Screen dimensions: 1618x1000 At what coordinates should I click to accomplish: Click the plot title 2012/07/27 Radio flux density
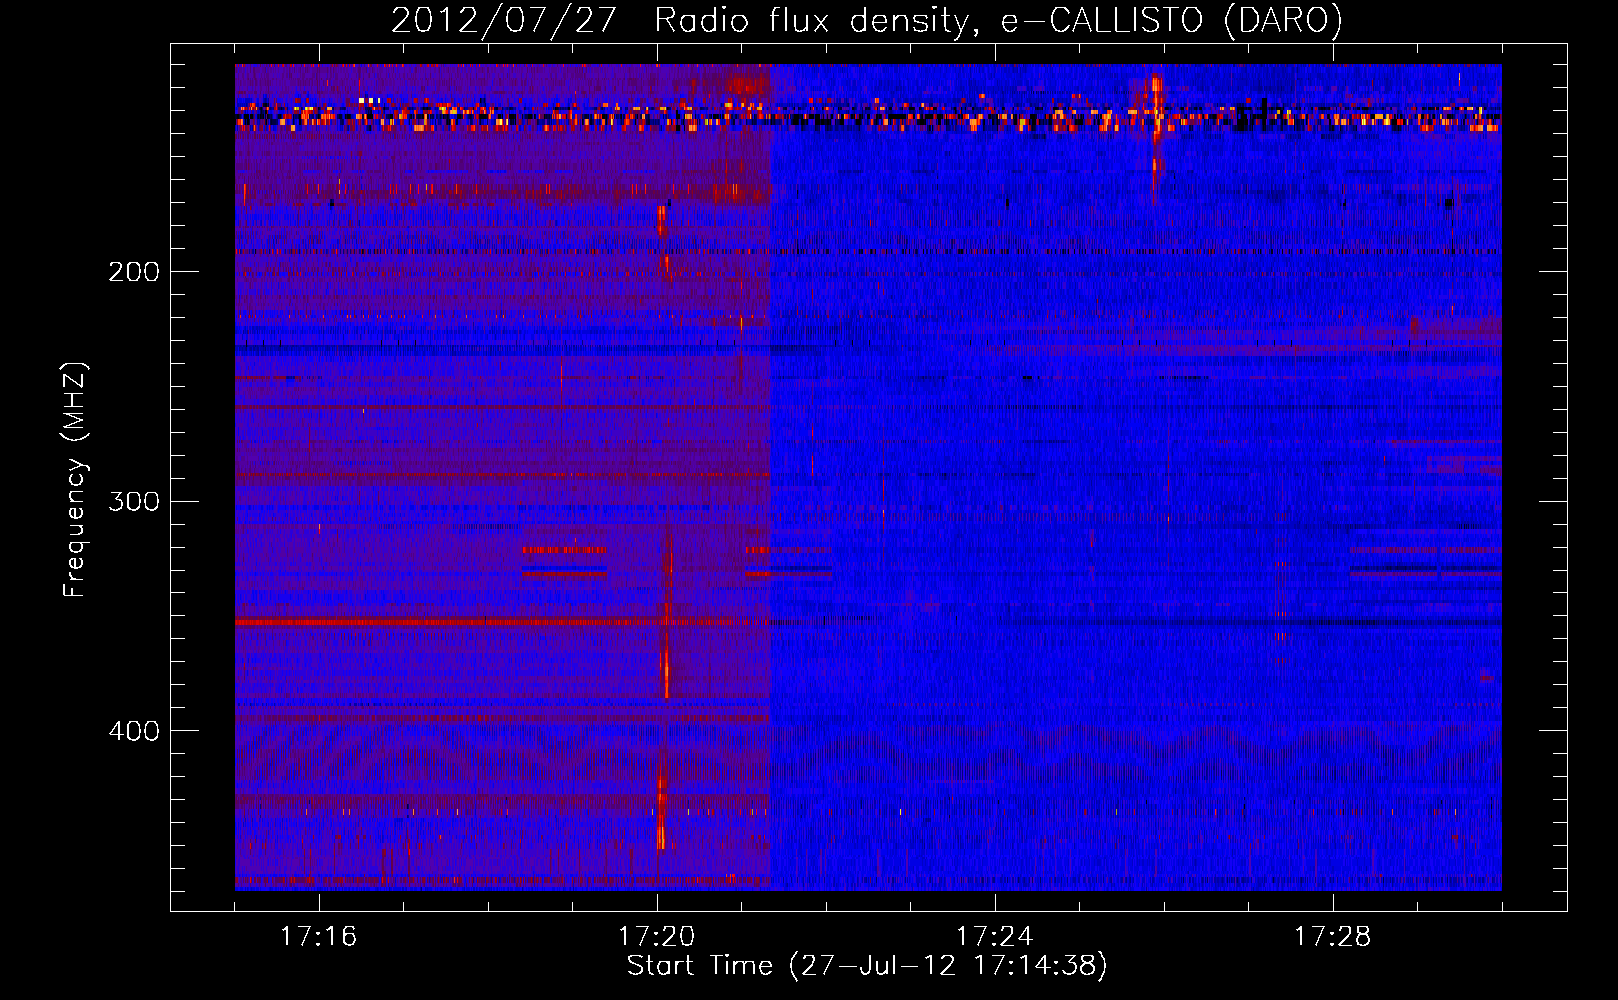tap(866, 20)
